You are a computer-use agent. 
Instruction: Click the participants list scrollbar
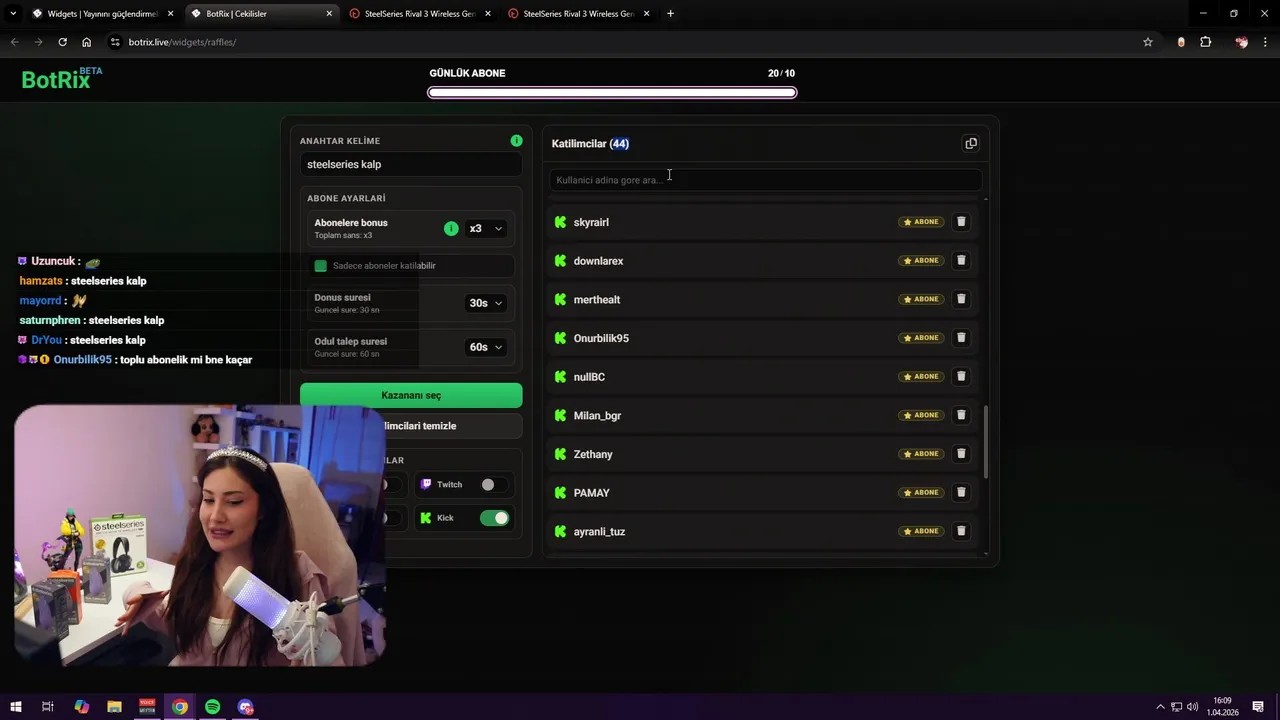point(986,441)
